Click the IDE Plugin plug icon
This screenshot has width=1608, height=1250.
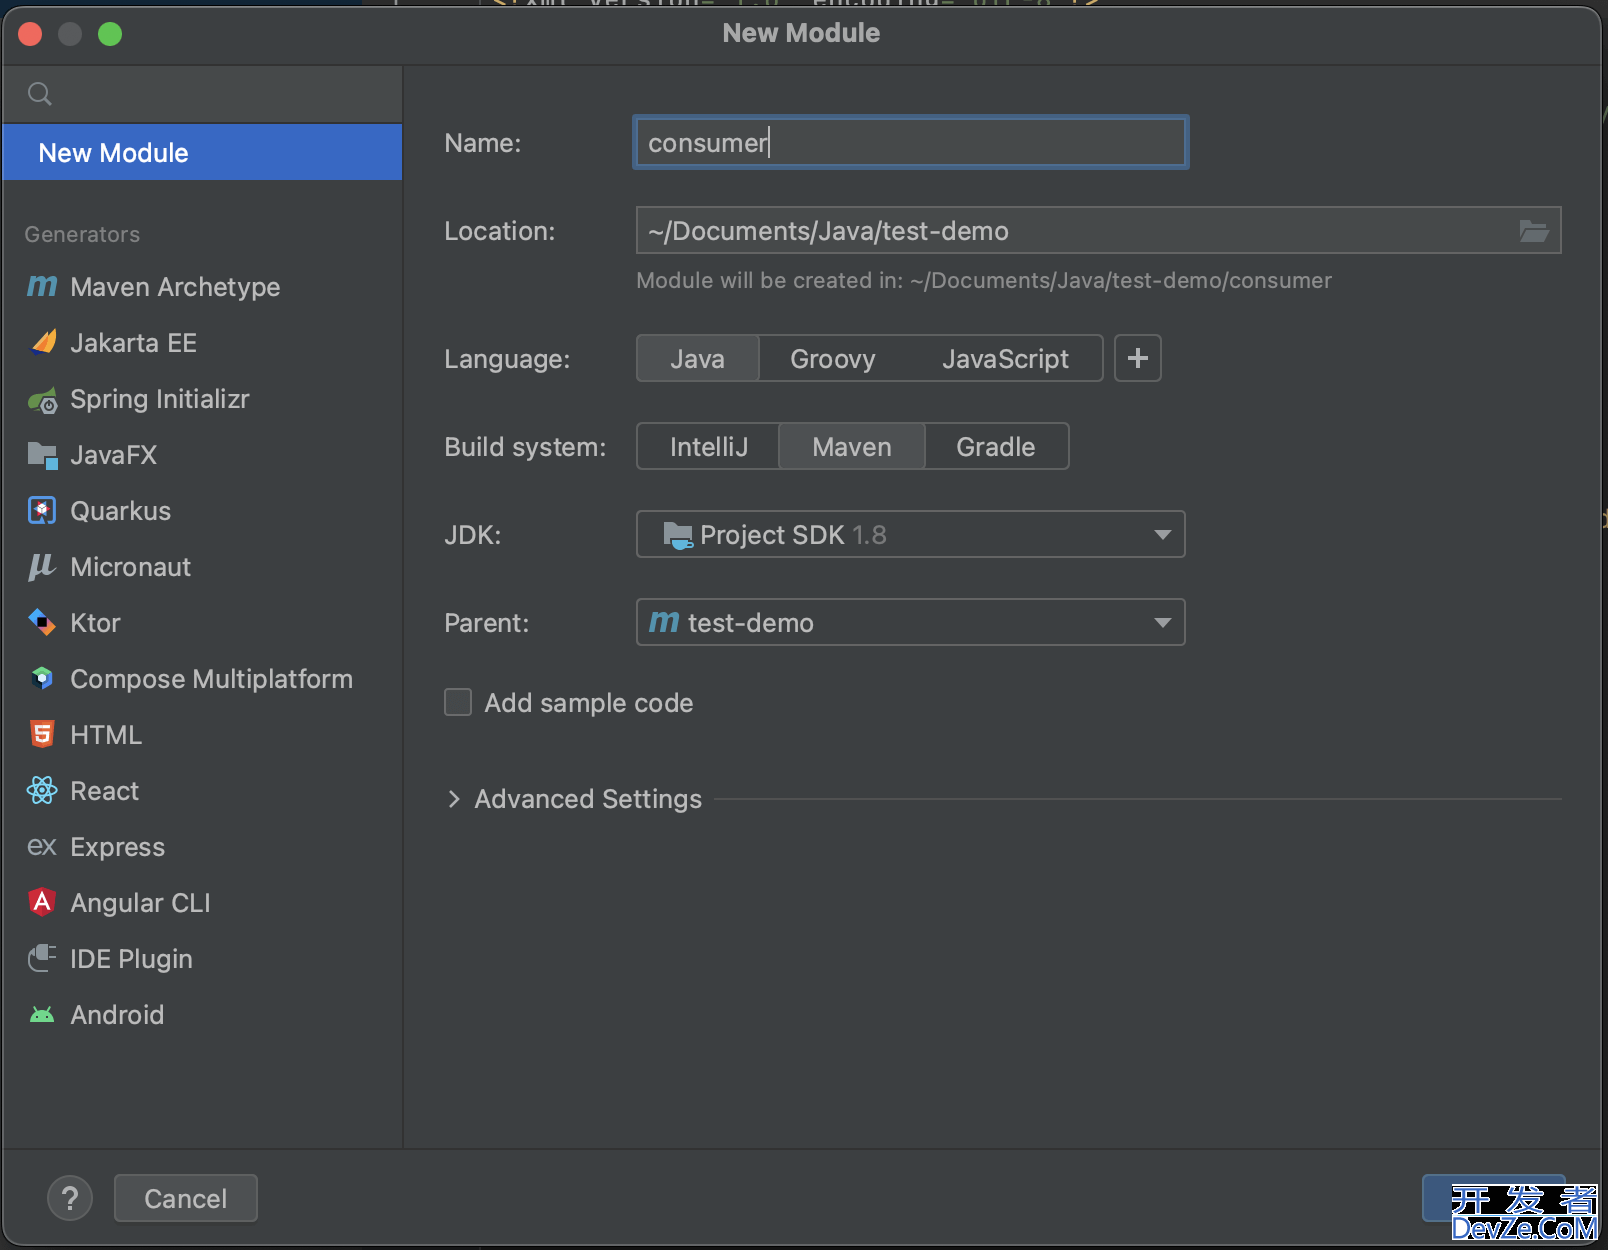[x=42, y=959]
